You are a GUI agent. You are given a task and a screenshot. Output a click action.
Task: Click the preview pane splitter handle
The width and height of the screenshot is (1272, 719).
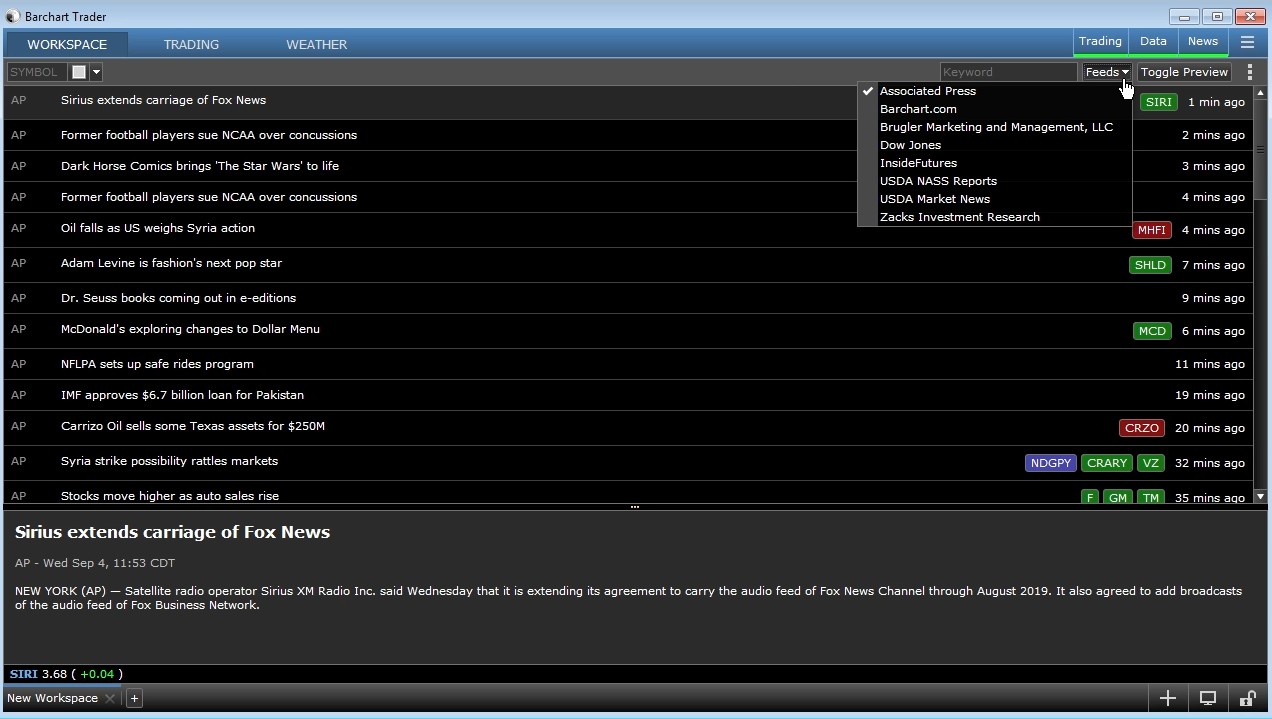tap(635, 507)
